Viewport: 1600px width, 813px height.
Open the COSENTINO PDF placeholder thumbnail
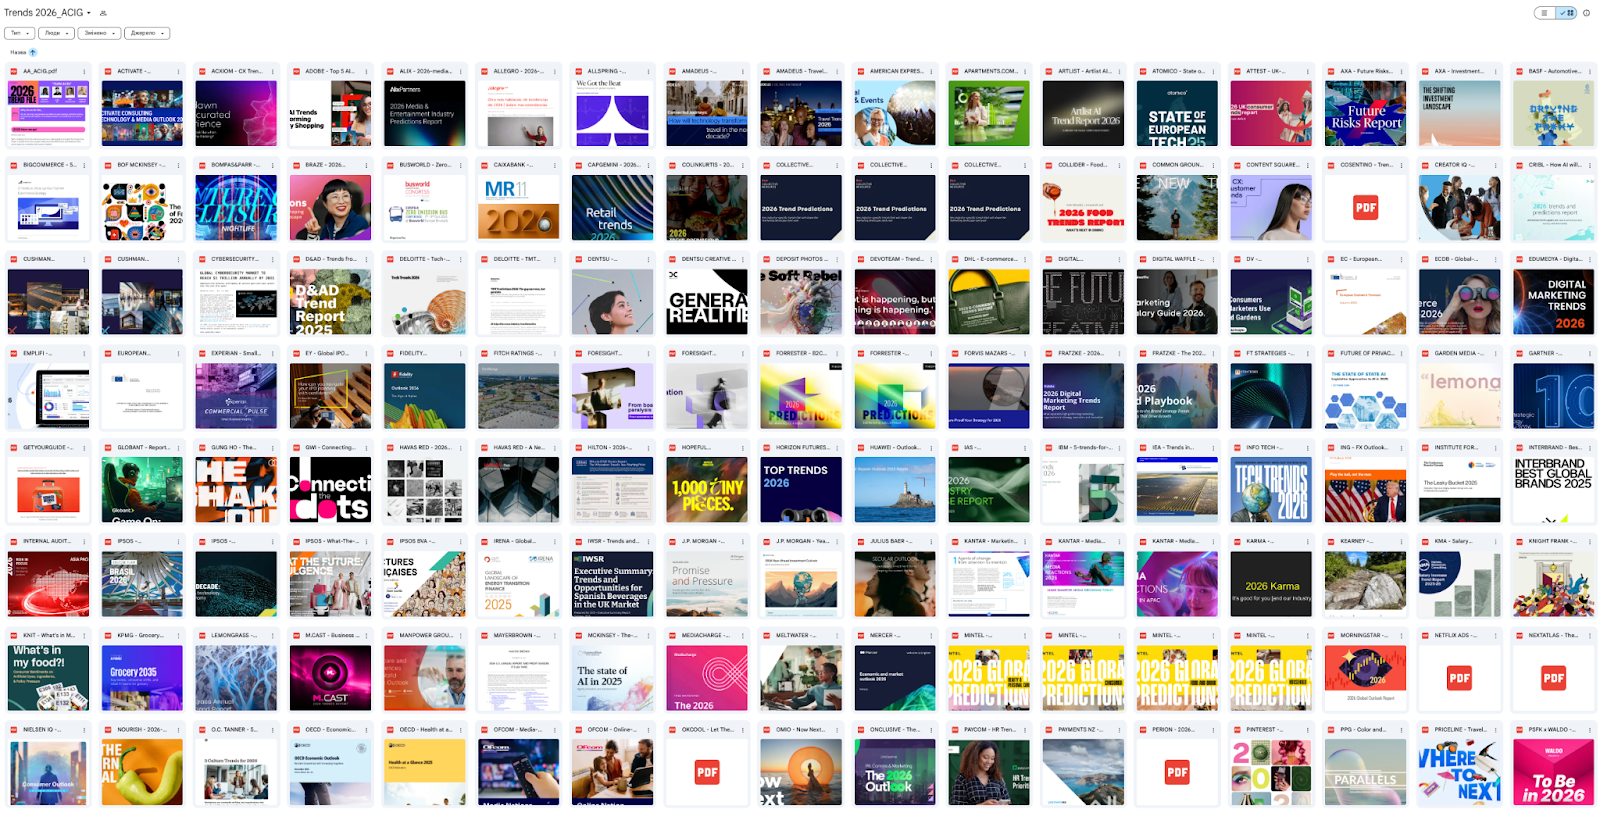tap(1366, 207)
